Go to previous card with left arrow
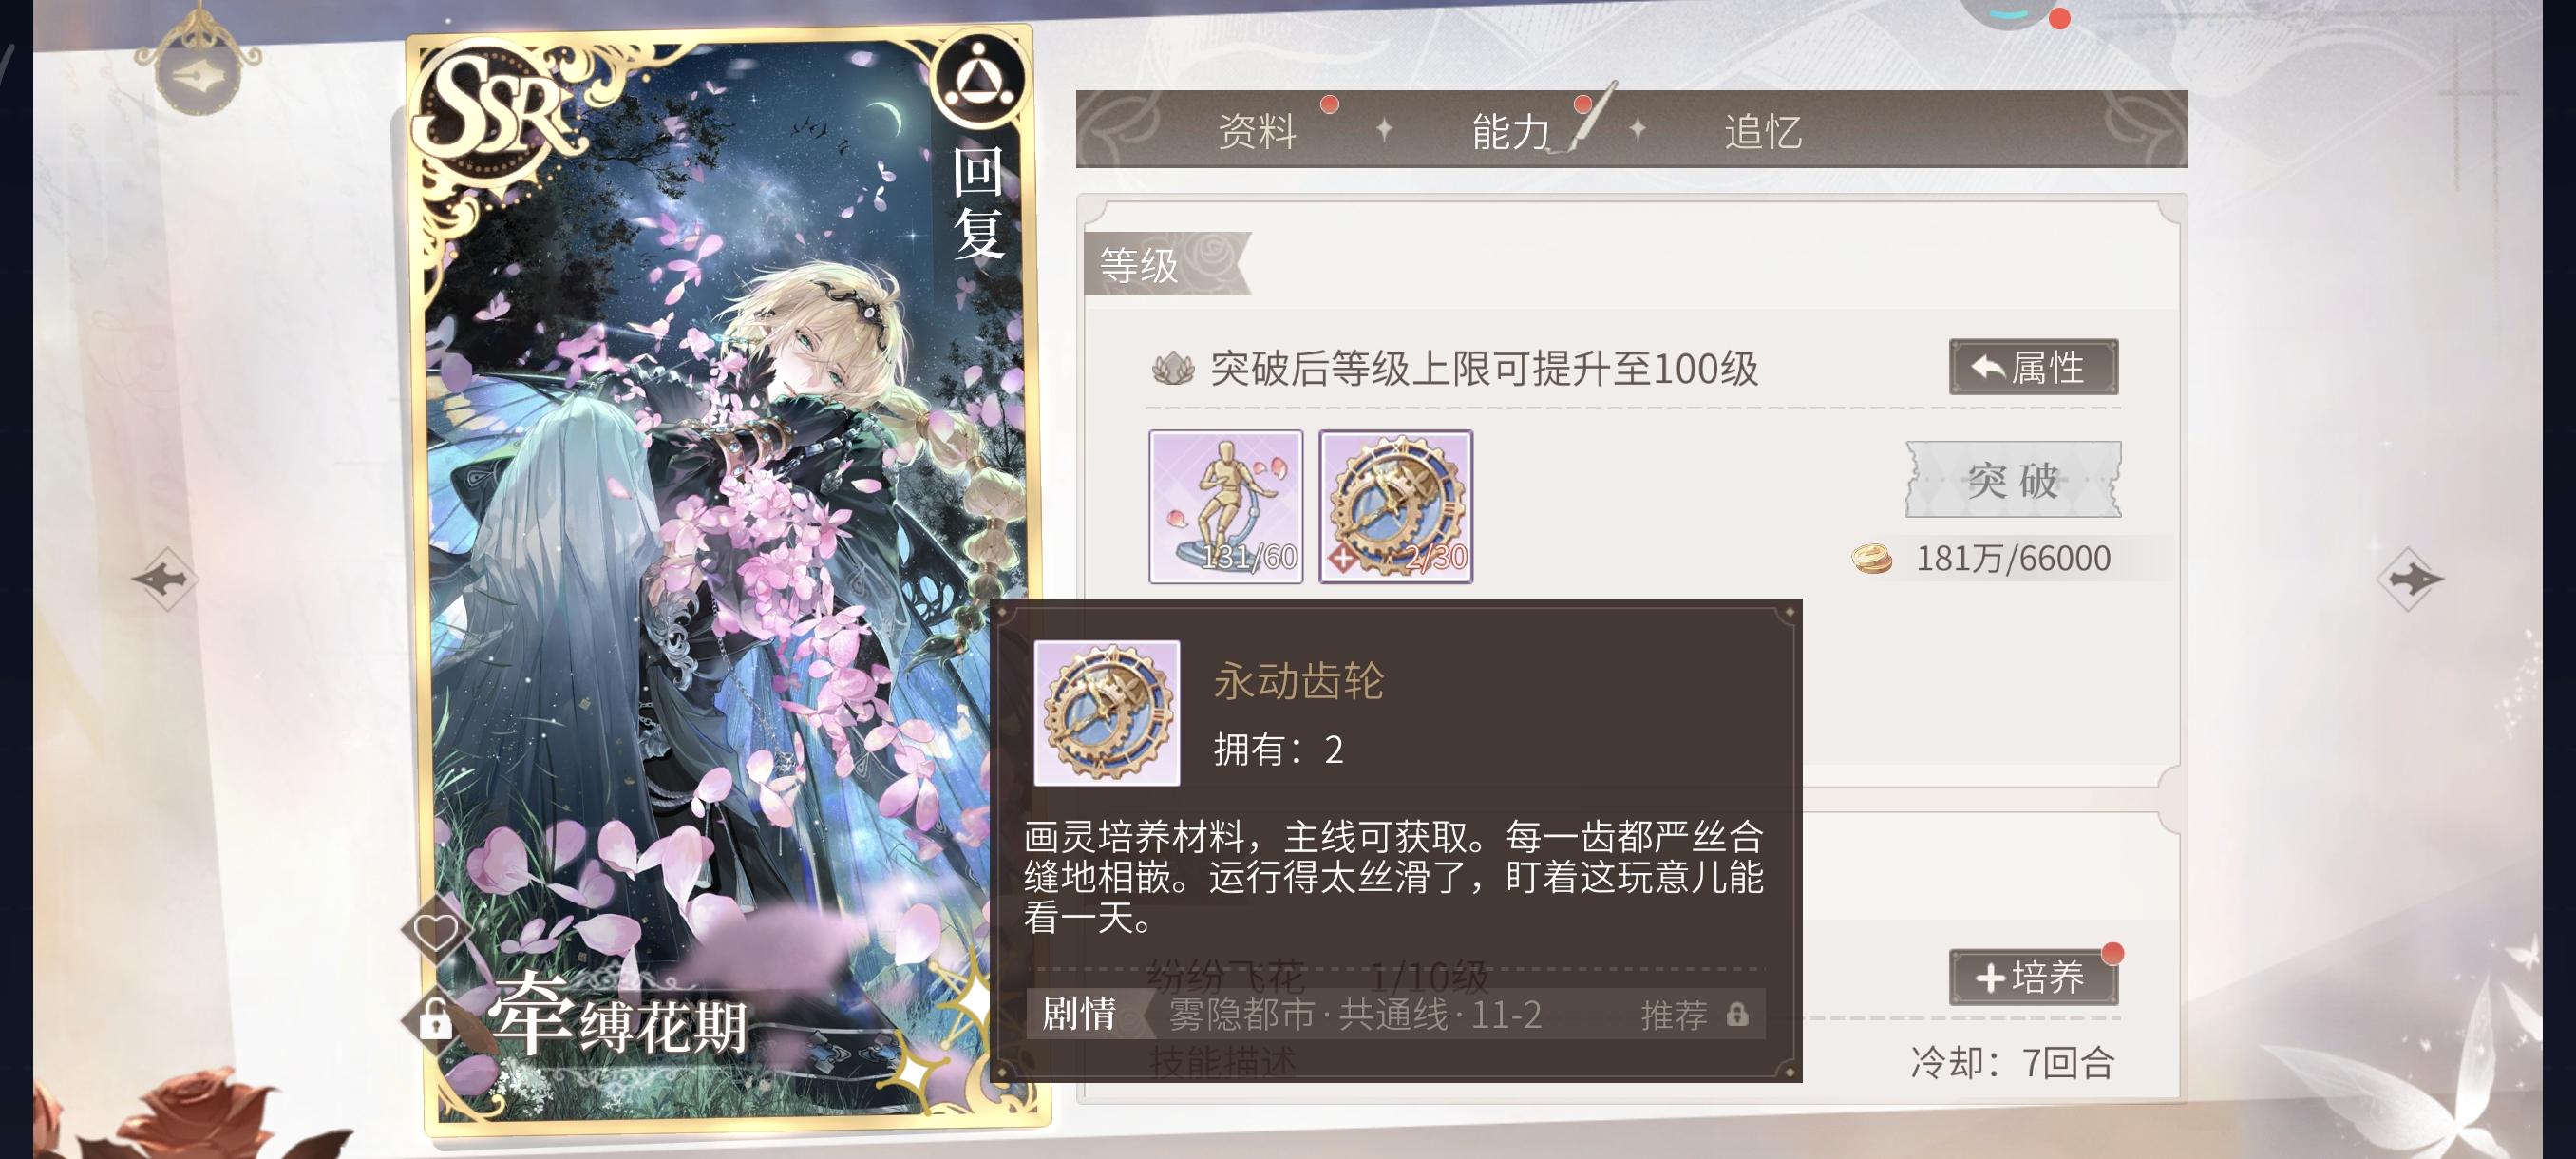The image size is (2576, 1159). click(165, 579)
